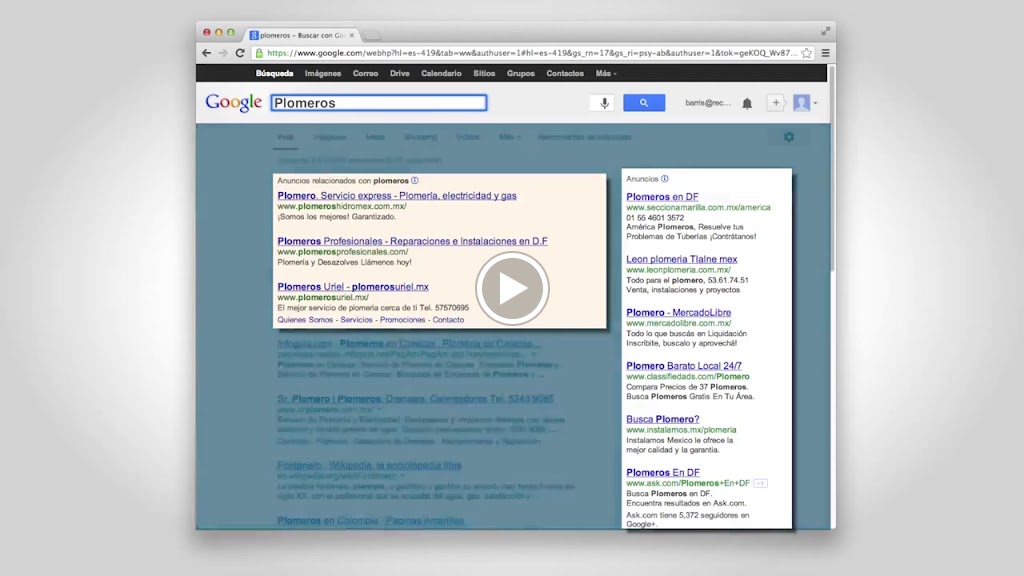Open the Más dropdown in black bar
The height and width of the screenshot is (576, 1024).
tap(605, 73)
